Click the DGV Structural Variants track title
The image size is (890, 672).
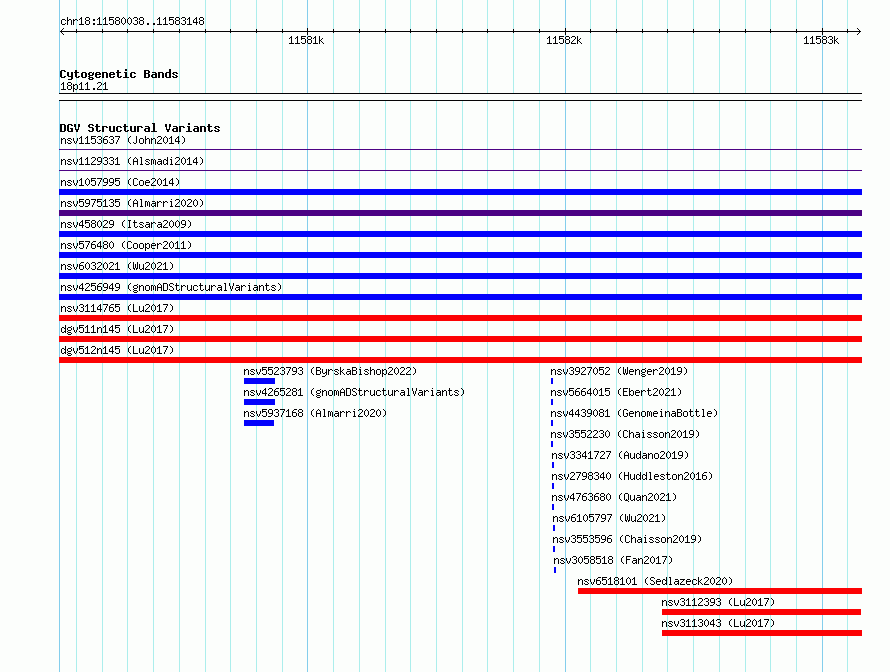[x=140, y=128]
